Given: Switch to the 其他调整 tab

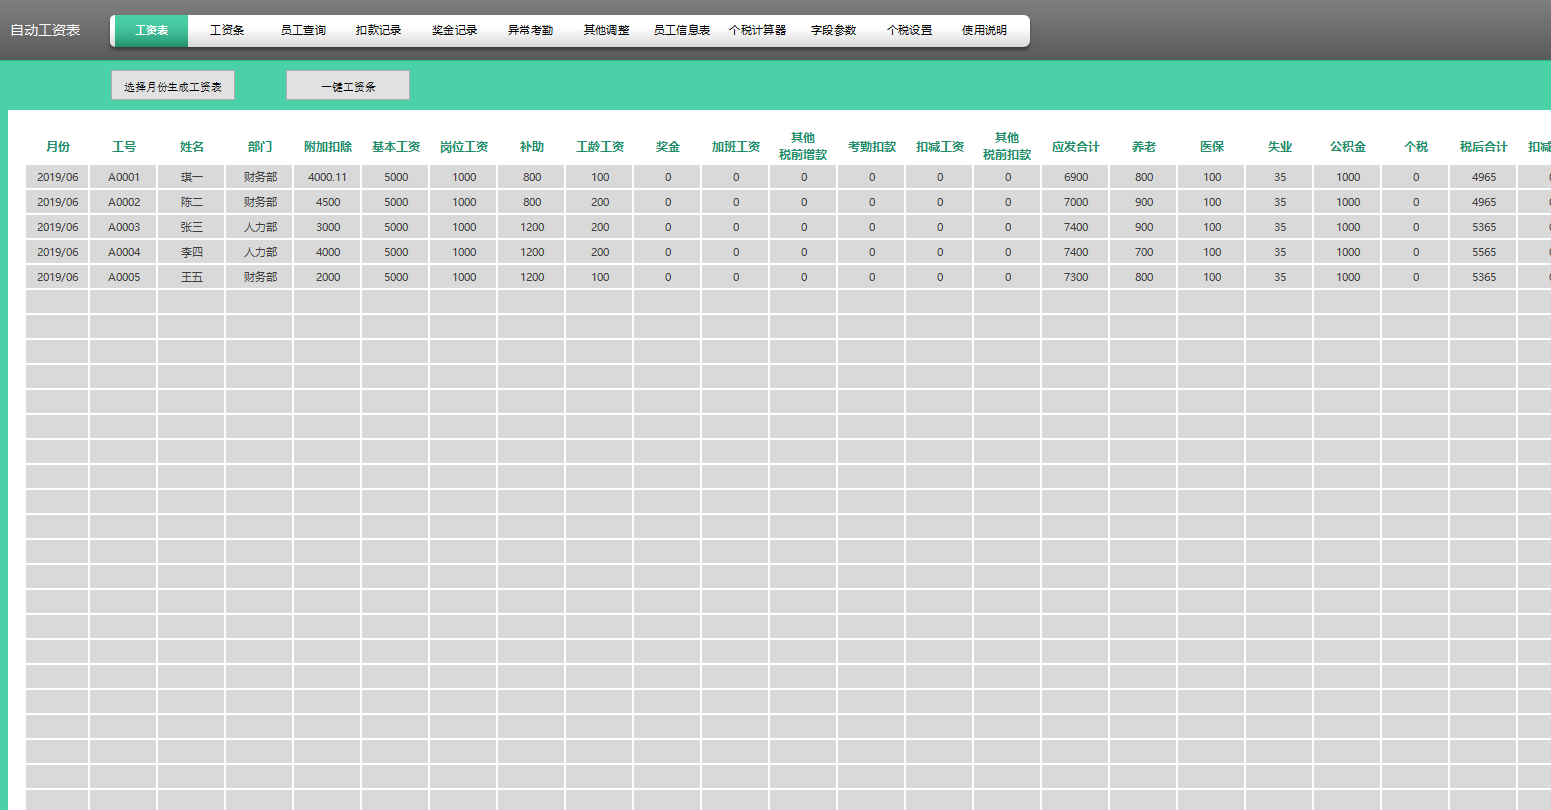Looking at the screenshot, I should [606, 31].
